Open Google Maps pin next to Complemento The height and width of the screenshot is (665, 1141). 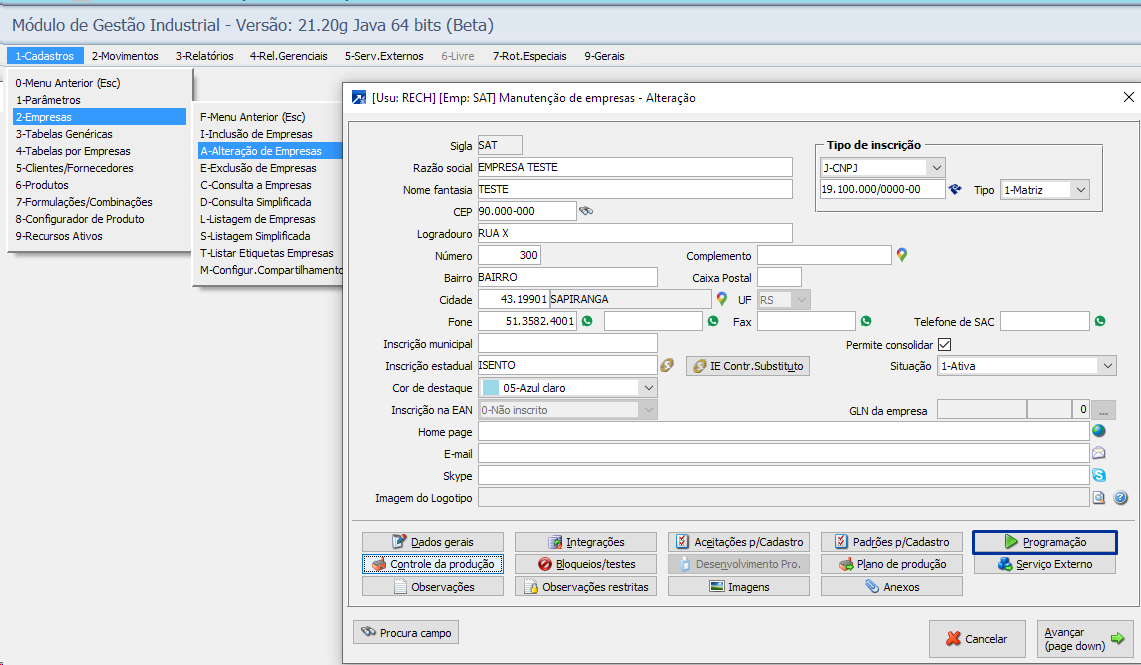[901, 255]
